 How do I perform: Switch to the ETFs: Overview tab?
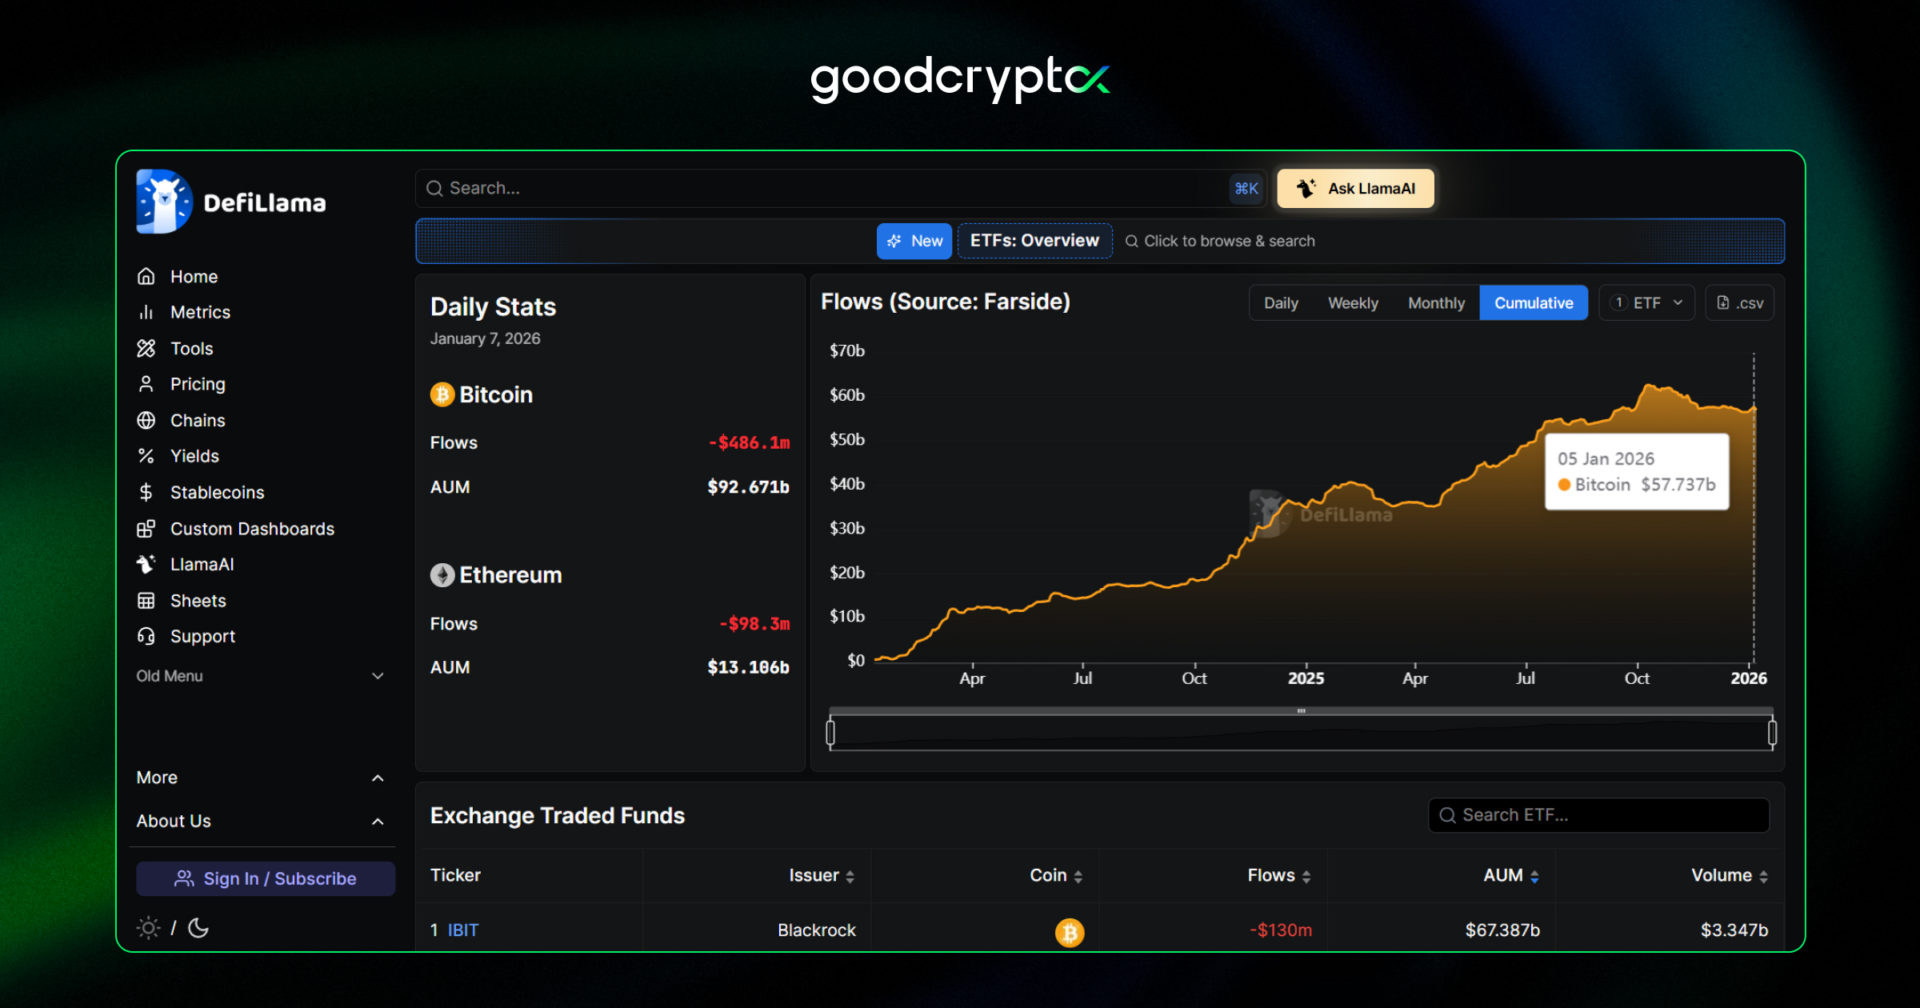click(1034, 240)
